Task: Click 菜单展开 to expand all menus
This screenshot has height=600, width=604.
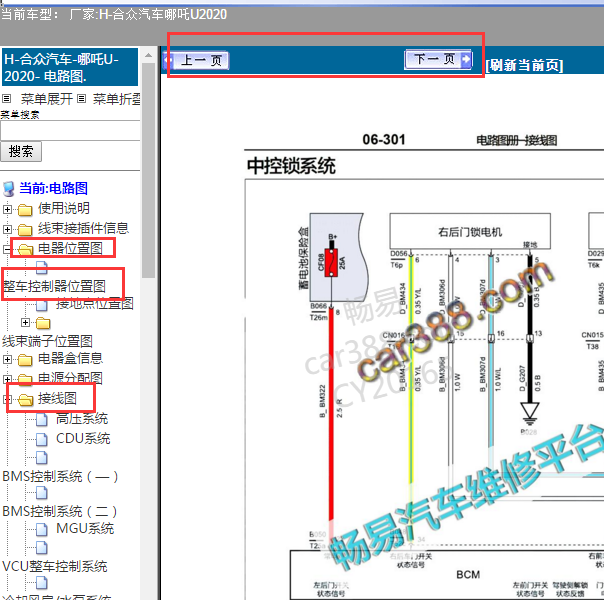Action: point(47,99)
